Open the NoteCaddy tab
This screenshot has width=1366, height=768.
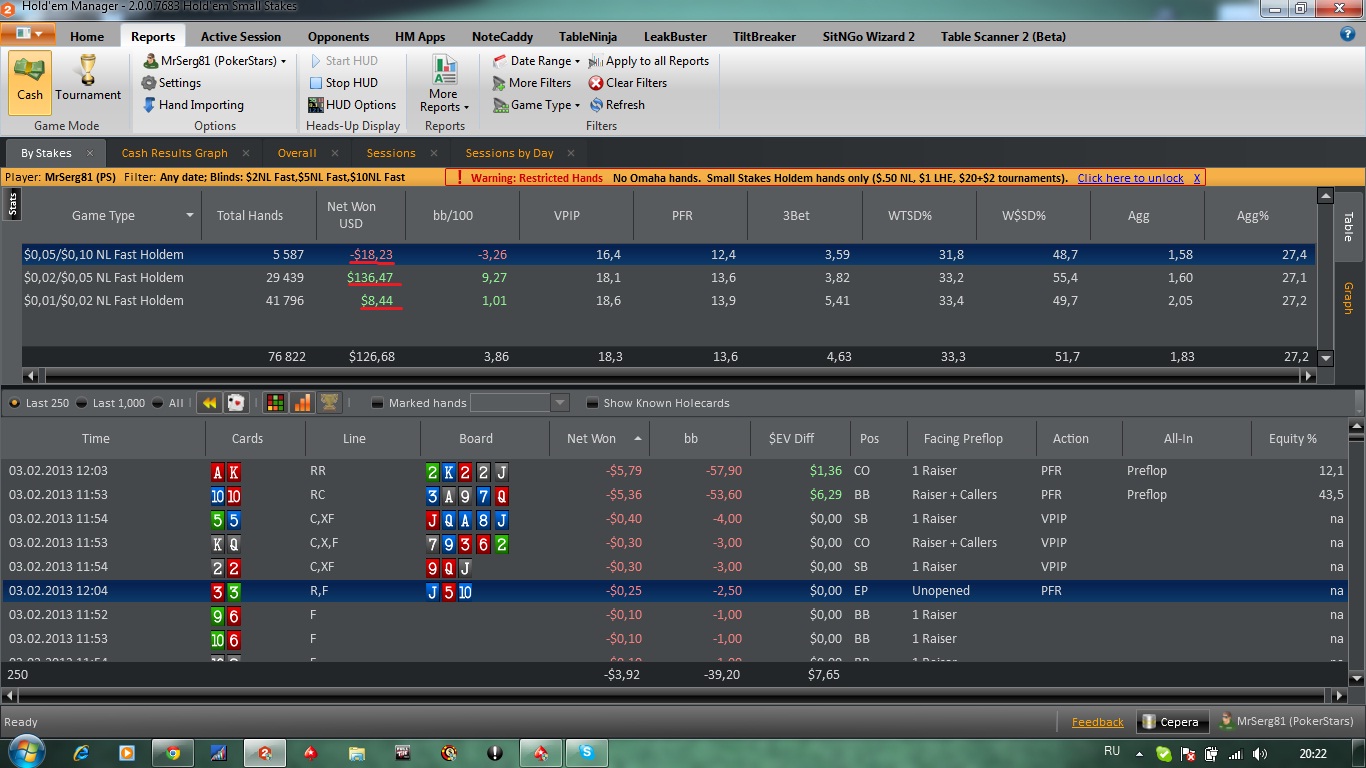pos(502,37)
